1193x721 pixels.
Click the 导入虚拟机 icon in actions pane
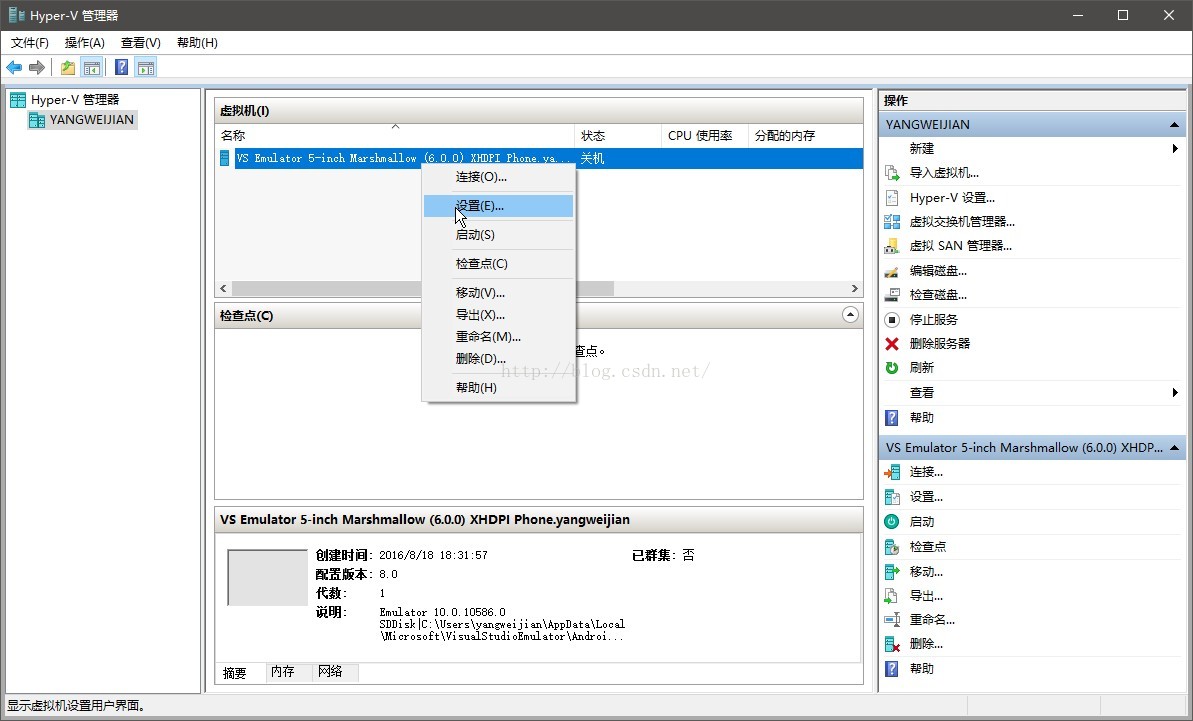[892, 173]
